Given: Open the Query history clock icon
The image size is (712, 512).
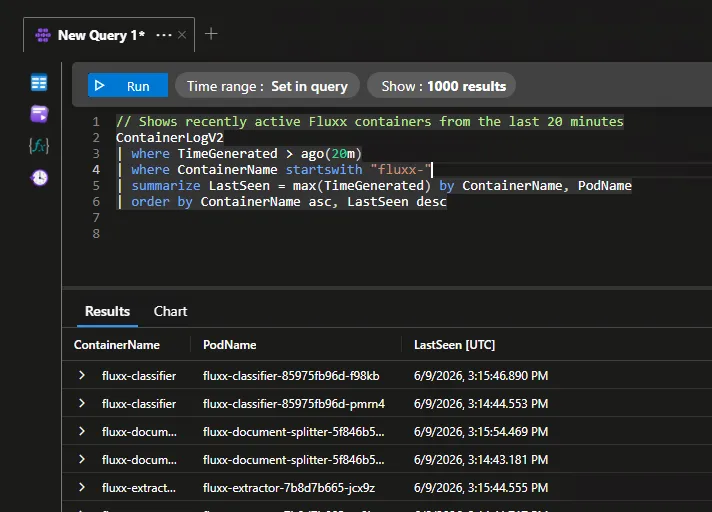Looking at the screenshot, I should pyautogui.click(x=40, y=177).
